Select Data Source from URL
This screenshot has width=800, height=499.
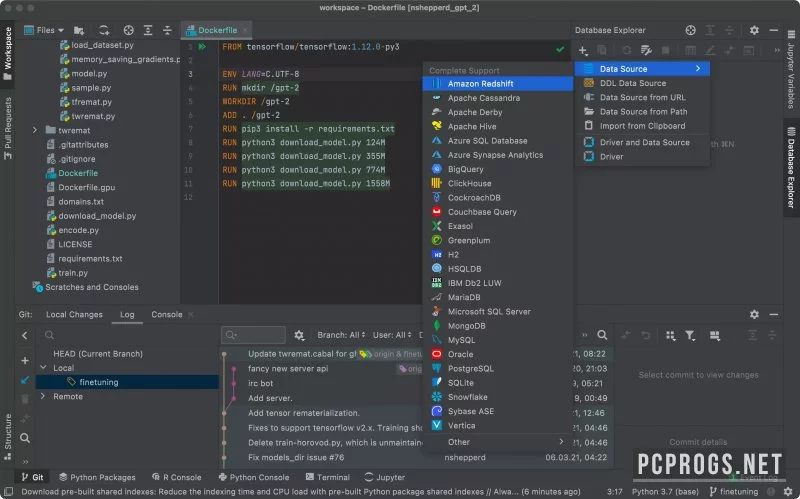(642, 97)
